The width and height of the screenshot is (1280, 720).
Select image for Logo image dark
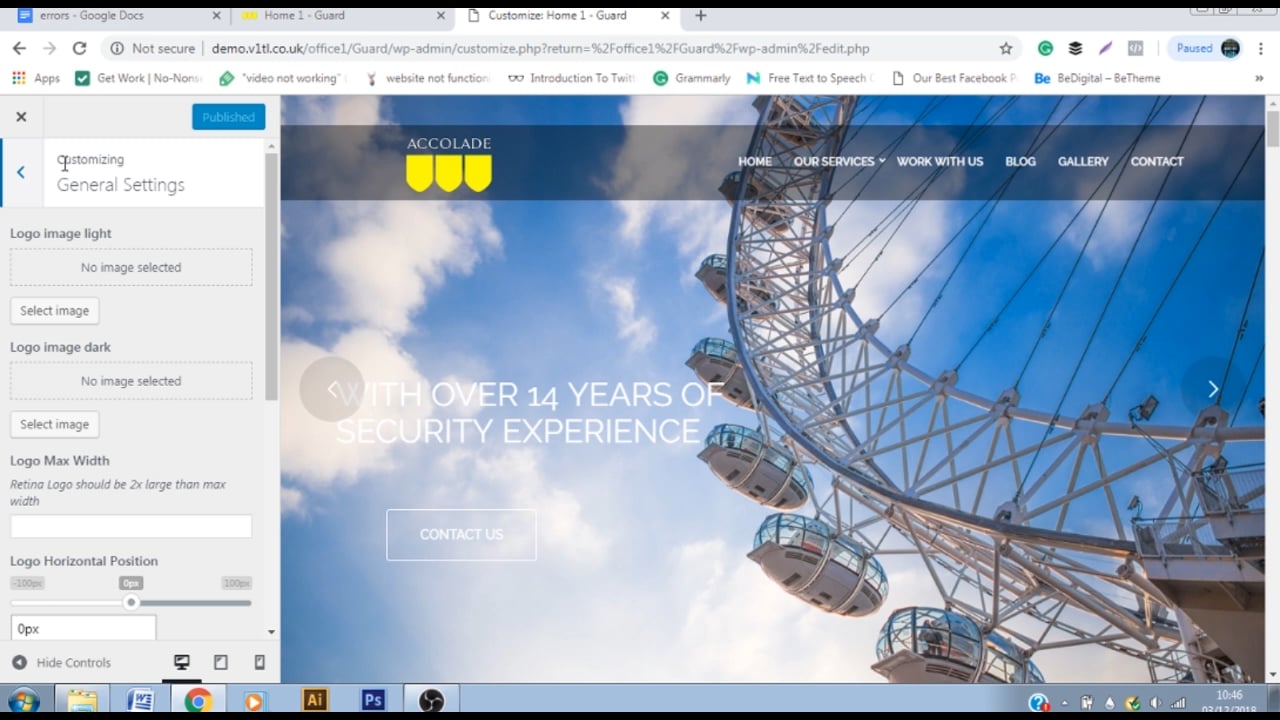[x=54, y=424]
